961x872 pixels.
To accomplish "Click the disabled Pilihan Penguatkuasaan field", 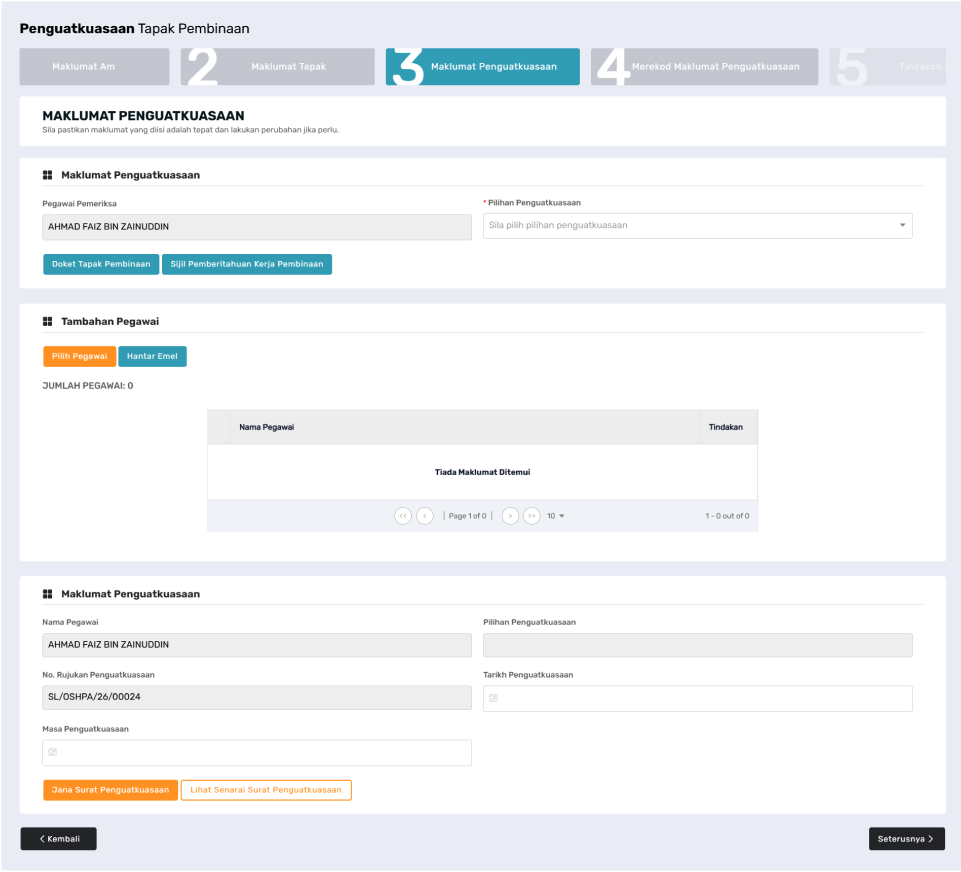I will [697, 645].
